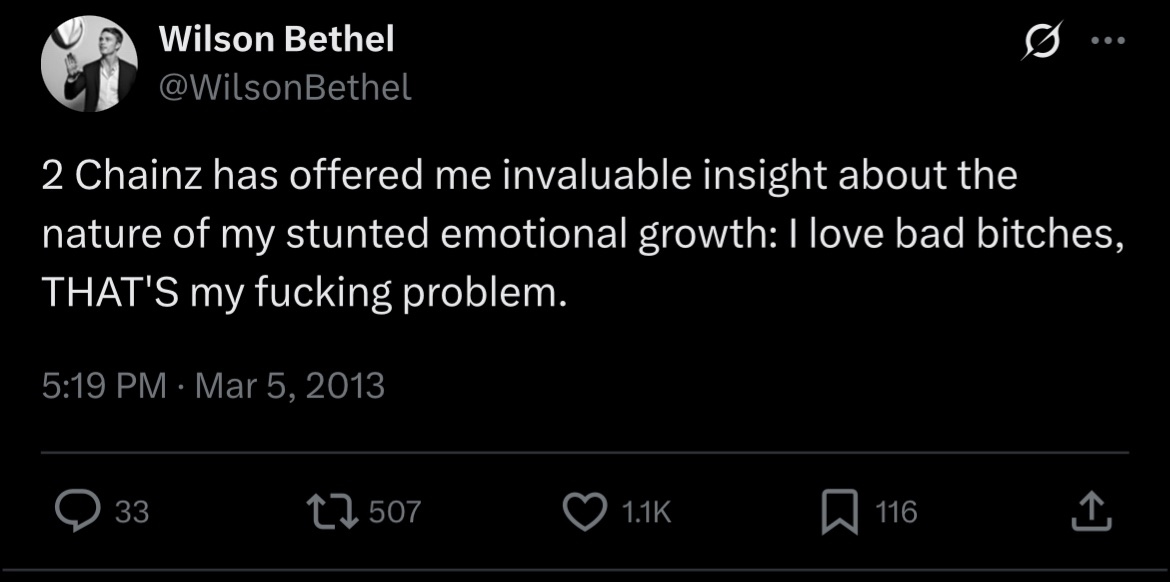
Task: Click the 116 bookmarks count
Action: (x=895, y=512)
